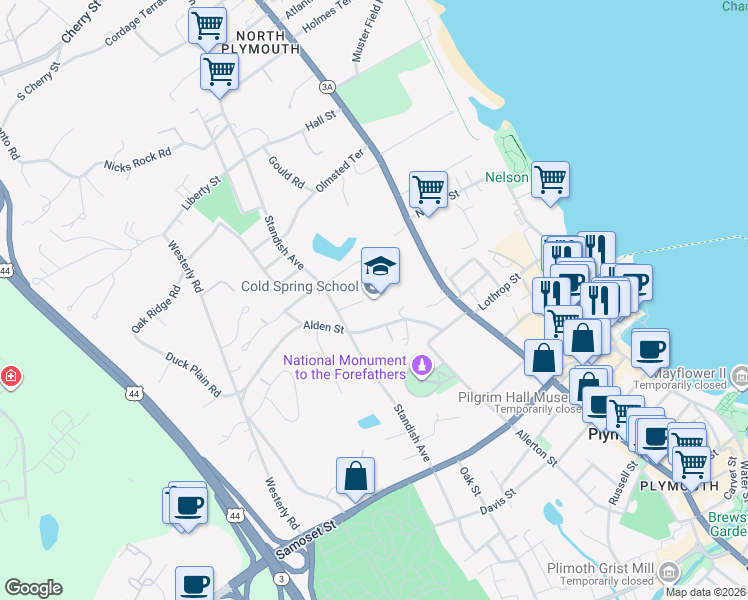748x600 pixels.
Task: Click the Allerton St label
Action: coord(536,448)
